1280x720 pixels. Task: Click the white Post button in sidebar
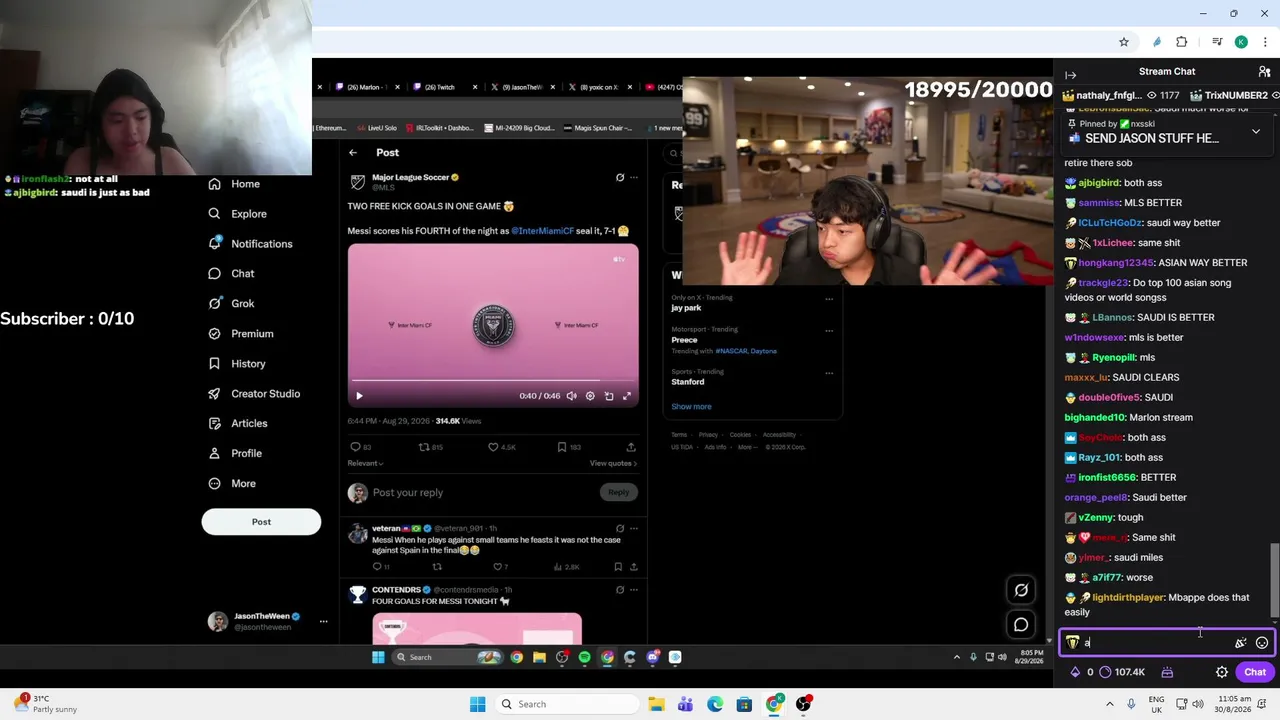261,522
